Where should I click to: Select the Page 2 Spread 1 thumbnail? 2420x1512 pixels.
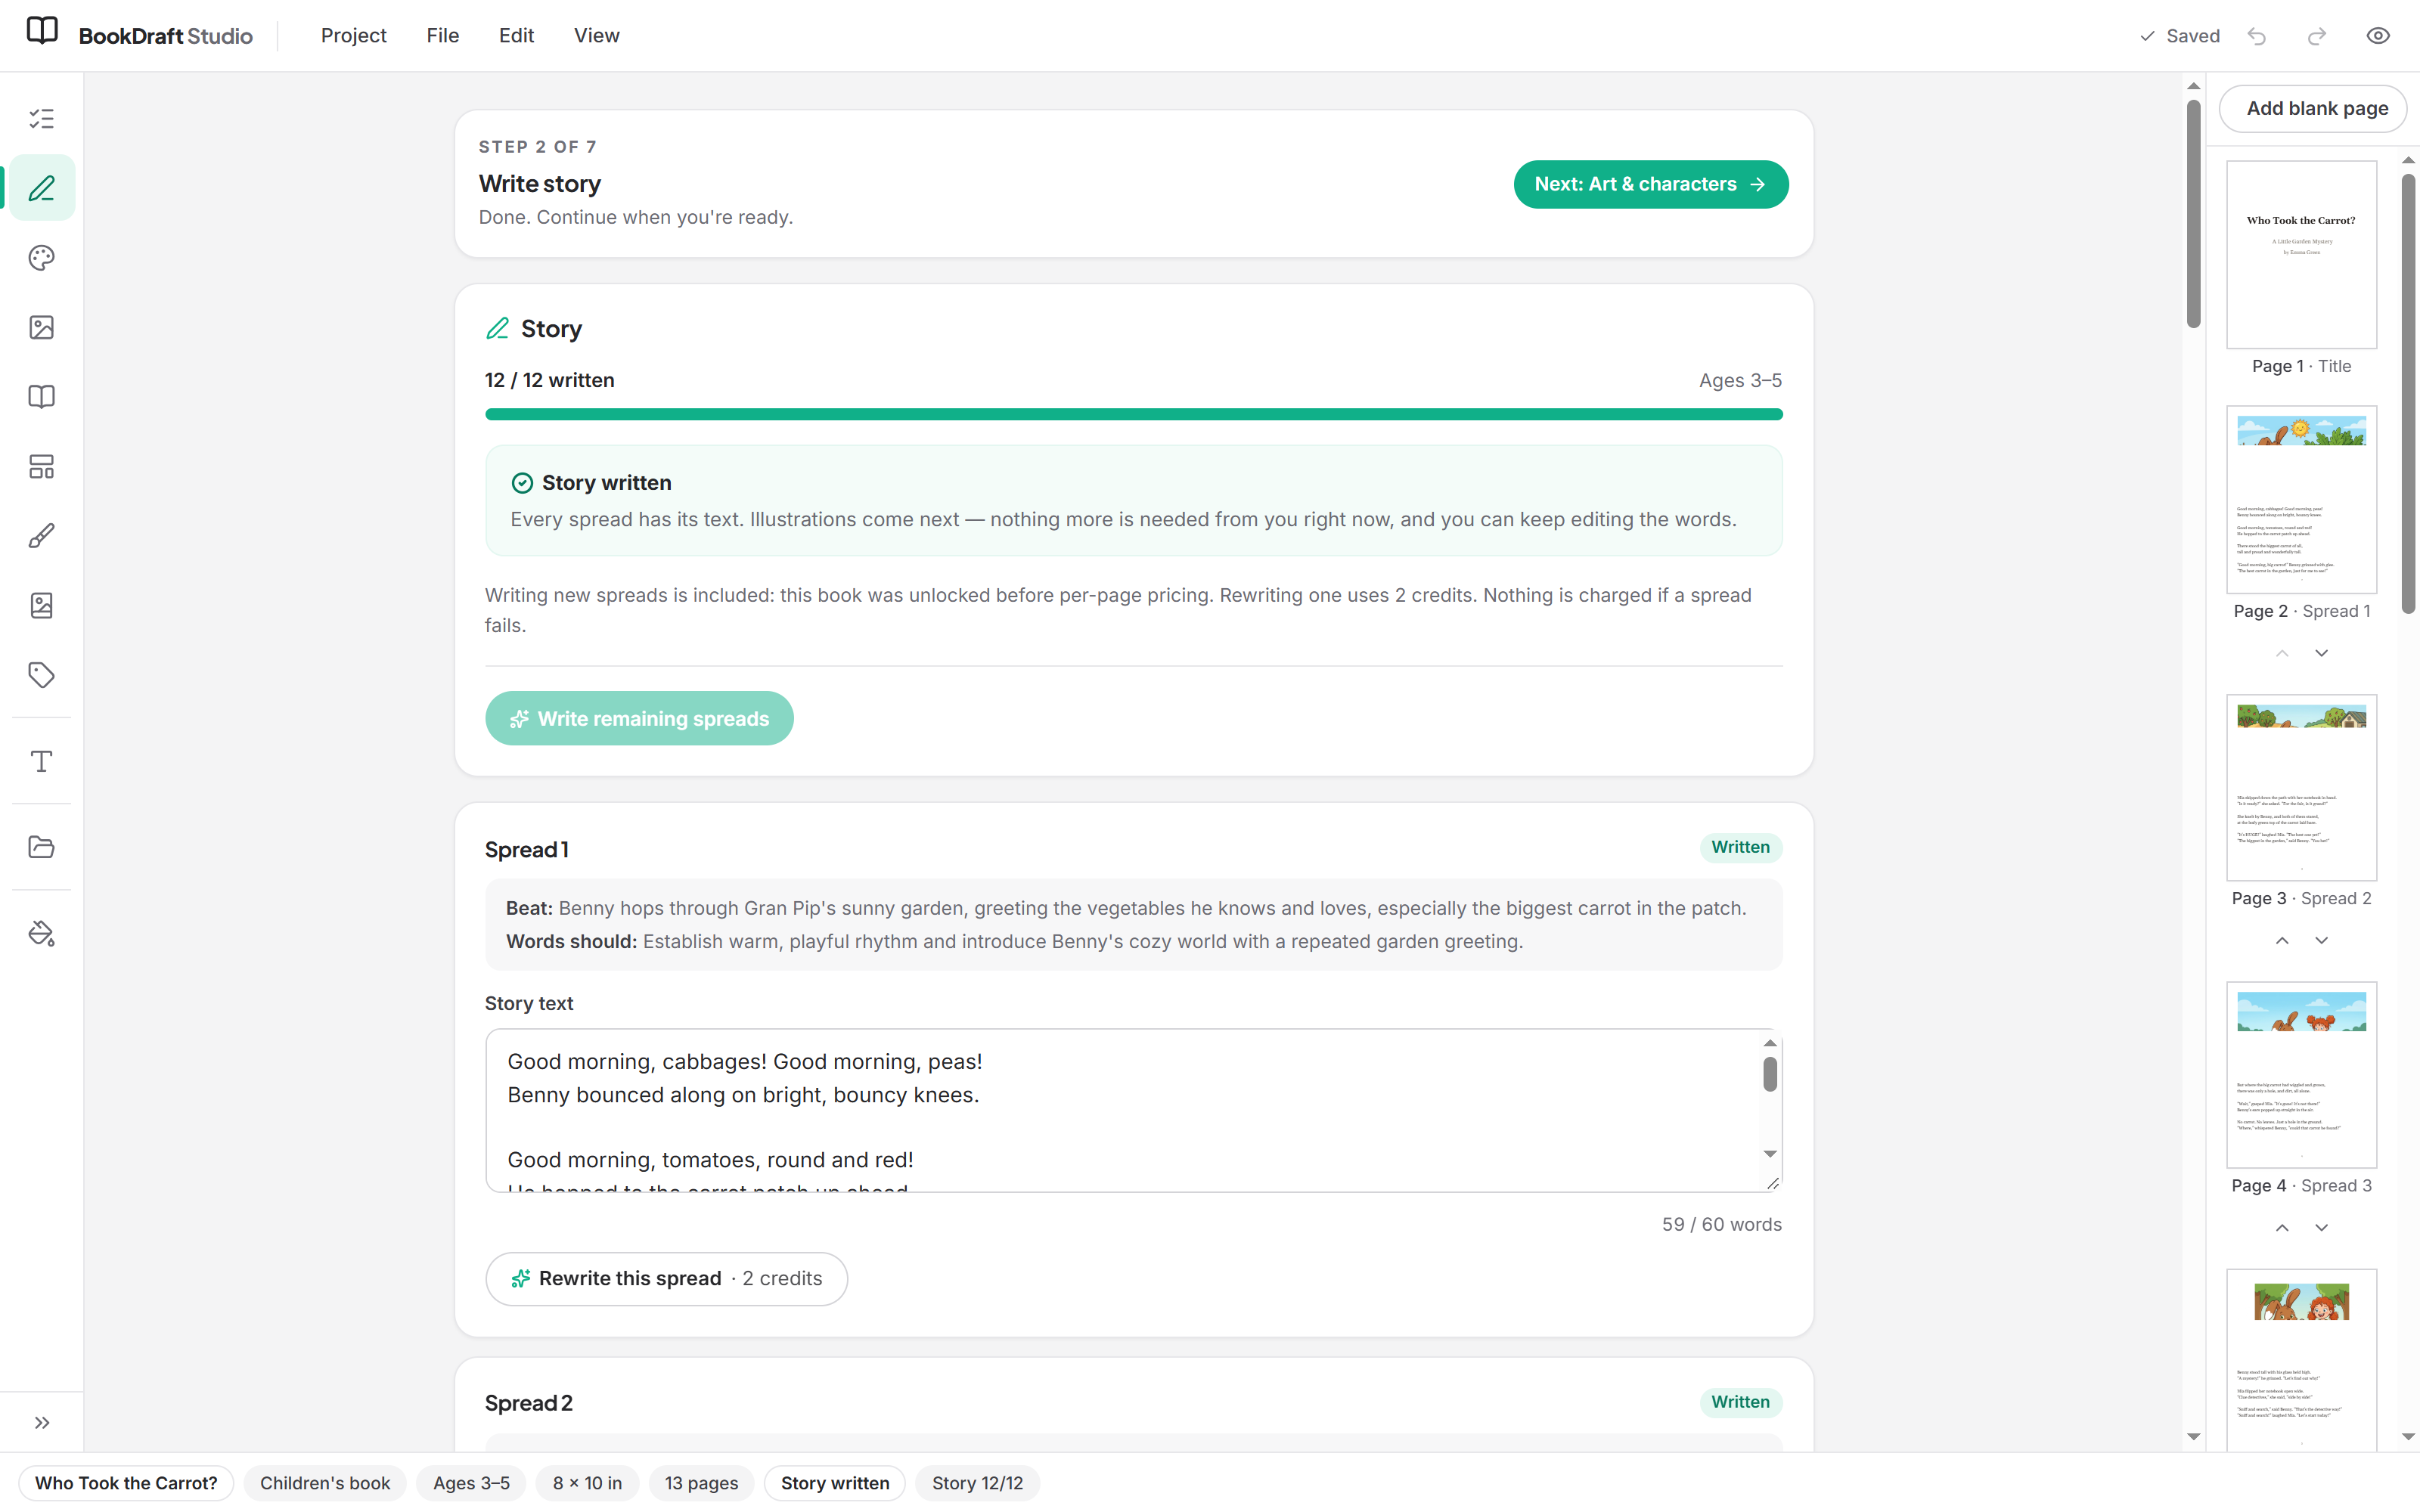pyautogui.click(x=2301, y=499)
